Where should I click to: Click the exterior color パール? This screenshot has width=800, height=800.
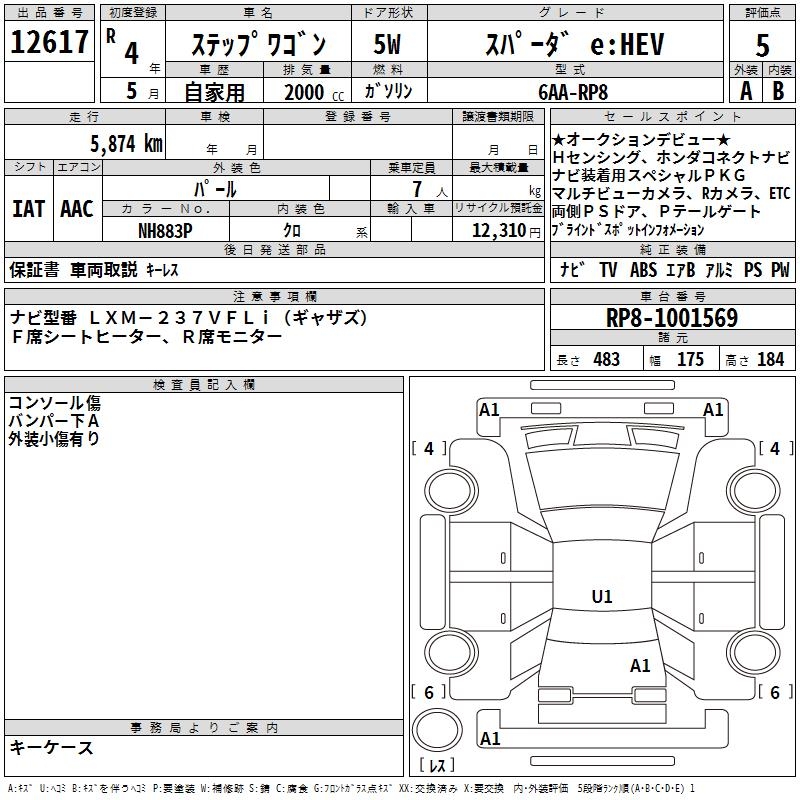(215, 189)
